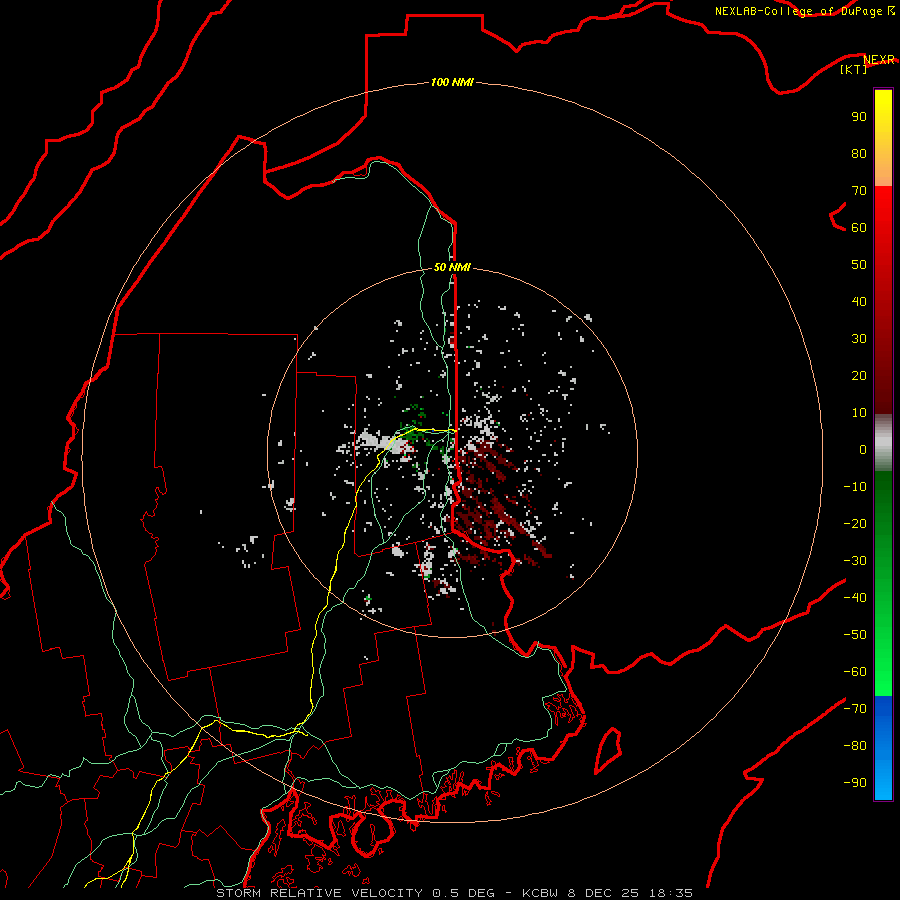
Task: Click the -90 value on velocity scale
Action: pyautogui.click(x=855, y=783)
